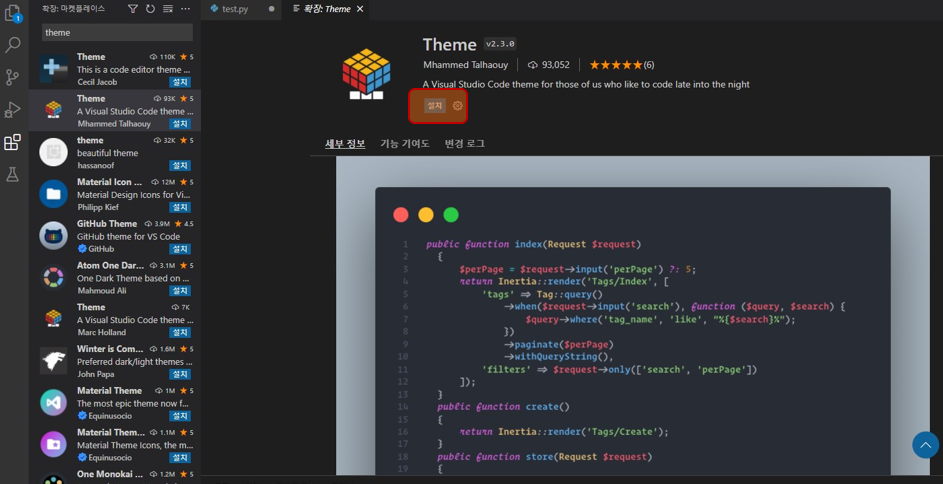Click the hassanoof theme icon thumbnail

click(x=54, y=152)
